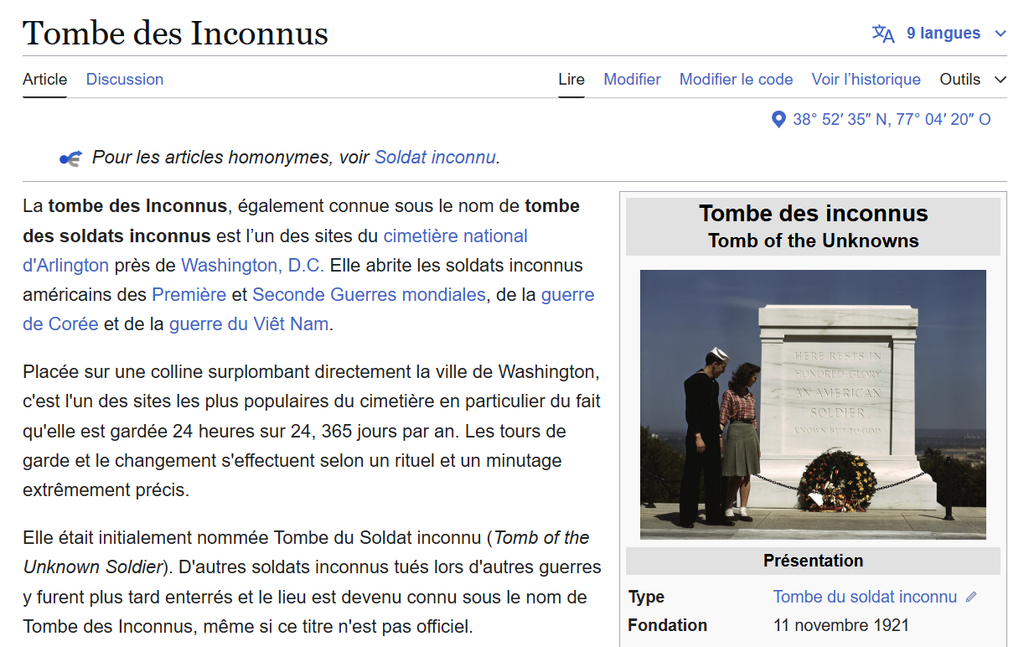Switch to the Article tab
The image size is (1024, 647).
[x=44, y=79]
